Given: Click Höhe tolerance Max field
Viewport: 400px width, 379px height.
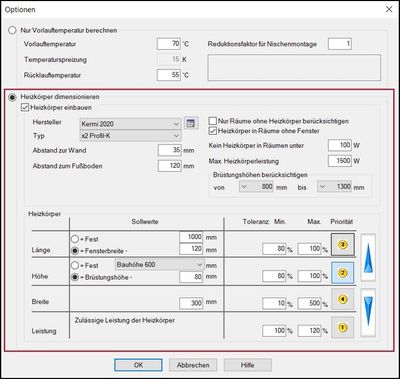Looking at the screenshot, I should pos(309,276).
